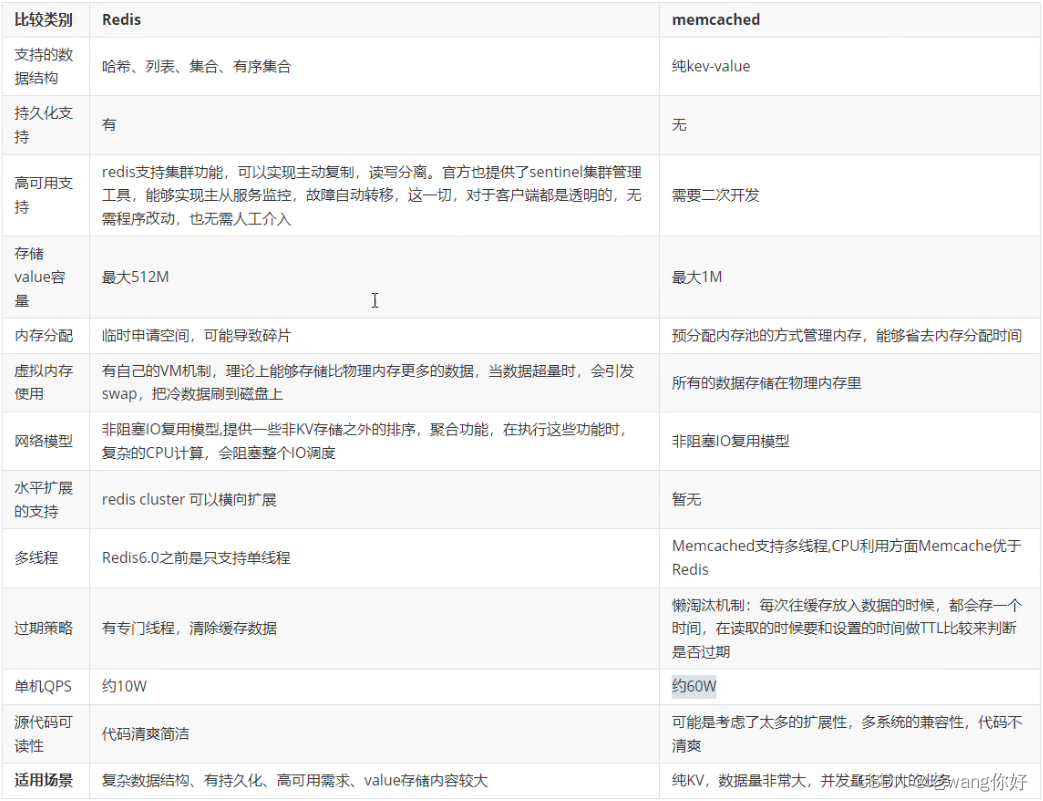Click the '比较类别' header cell

[x=43, y=20]
